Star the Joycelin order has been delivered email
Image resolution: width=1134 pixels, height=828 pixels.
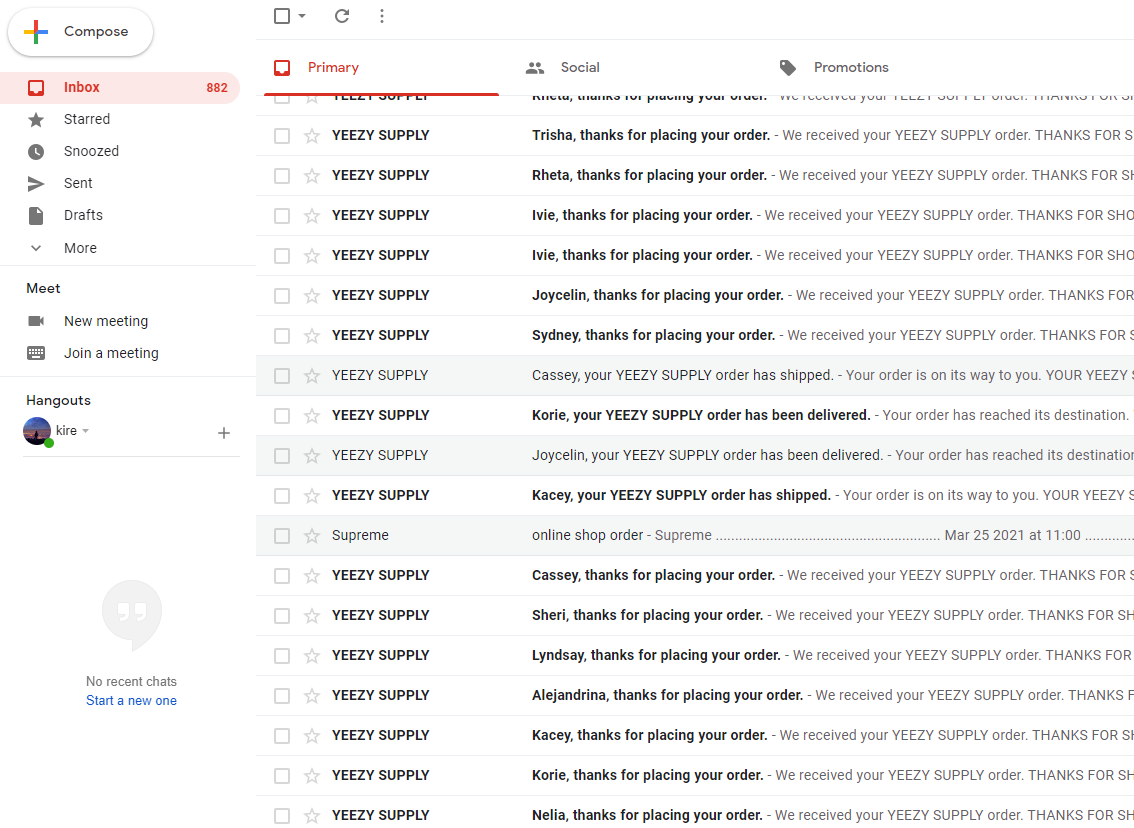(312, 456)
